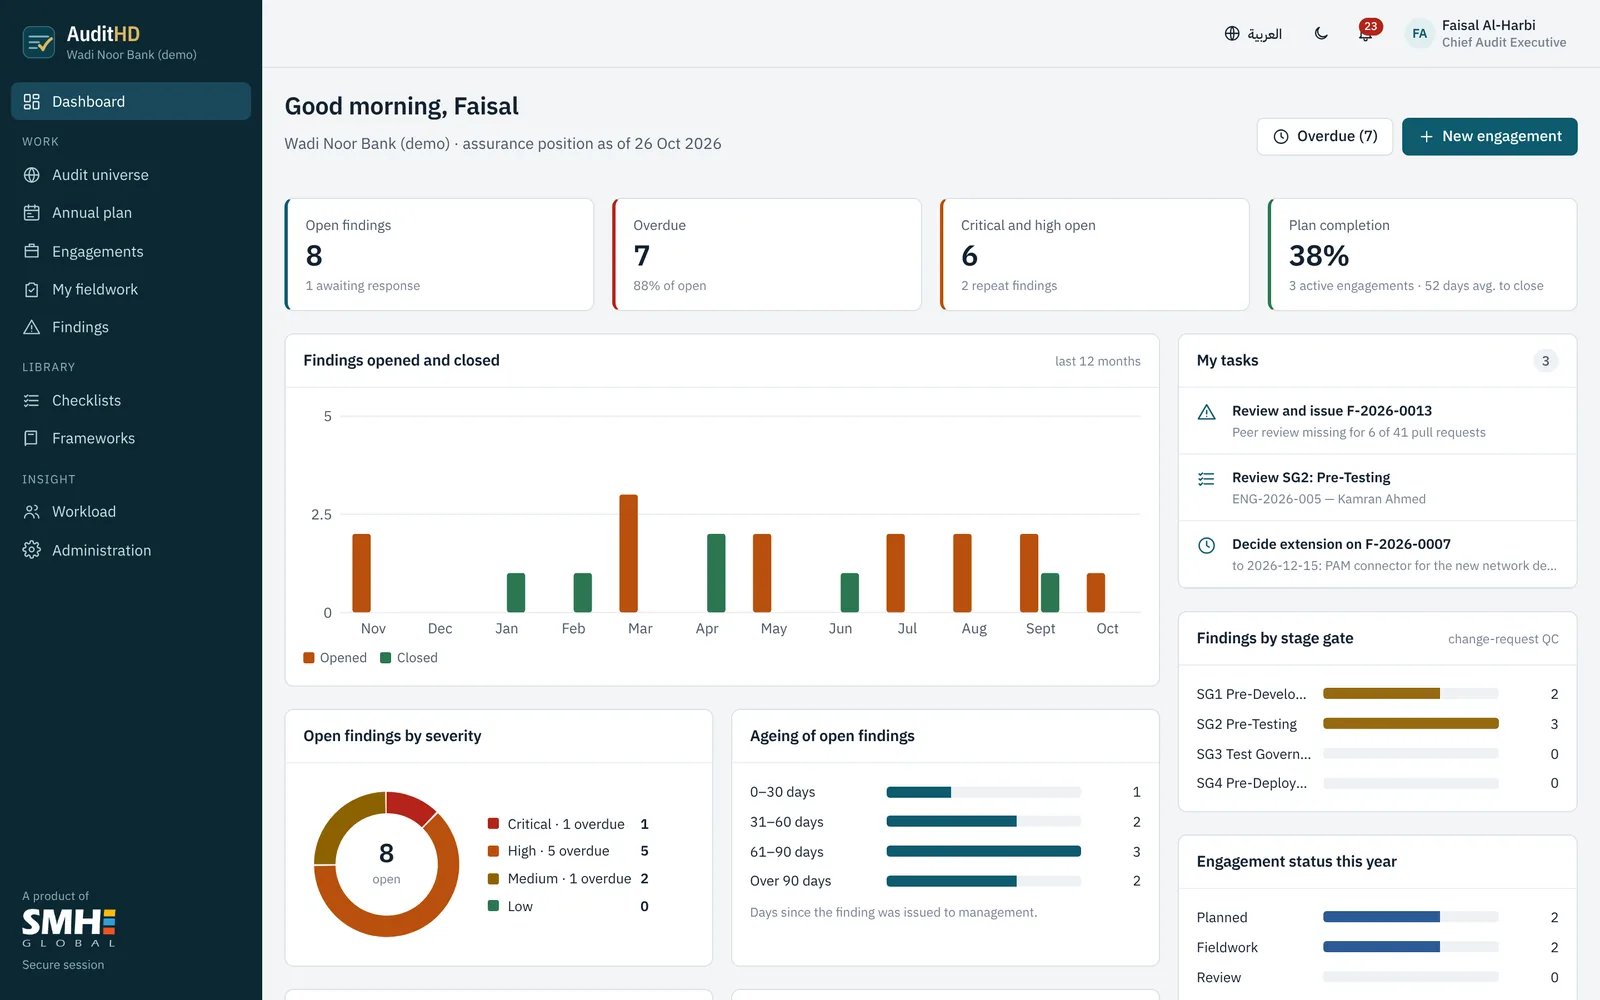
Task: Click the AuditHD logo icon
Action: pyautogui.click(x=39, y=42)
